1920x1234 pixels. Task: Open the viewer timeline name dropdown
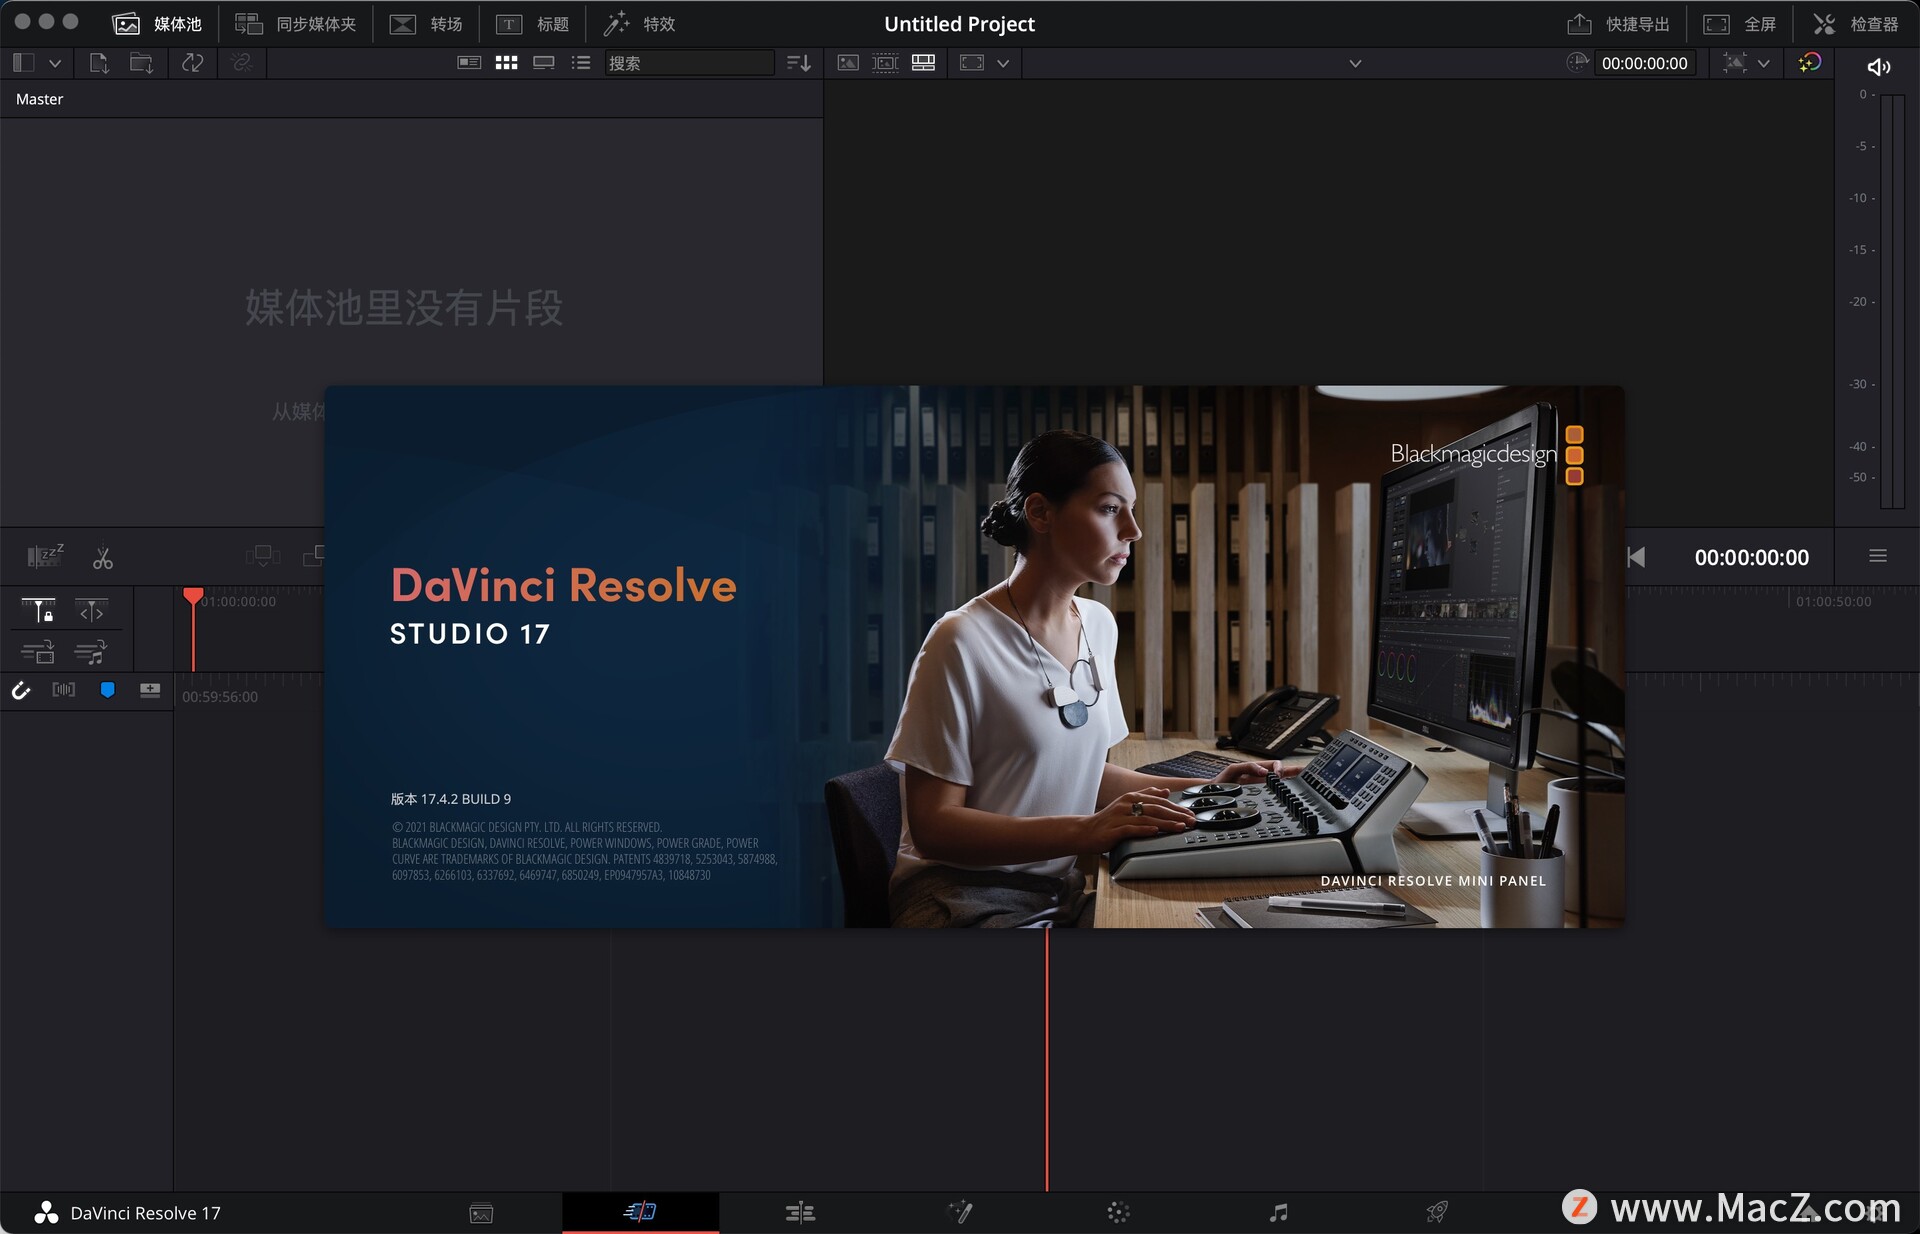point(1355,63)
